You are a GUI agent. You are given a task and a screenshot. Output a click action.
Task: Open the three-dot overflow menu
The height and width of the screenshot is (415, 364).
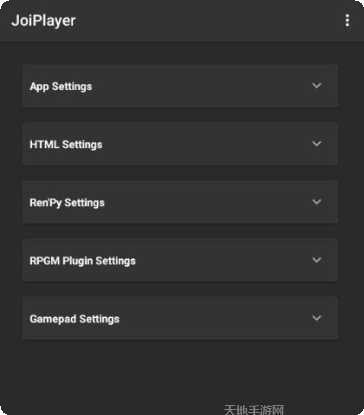point(347,21)
